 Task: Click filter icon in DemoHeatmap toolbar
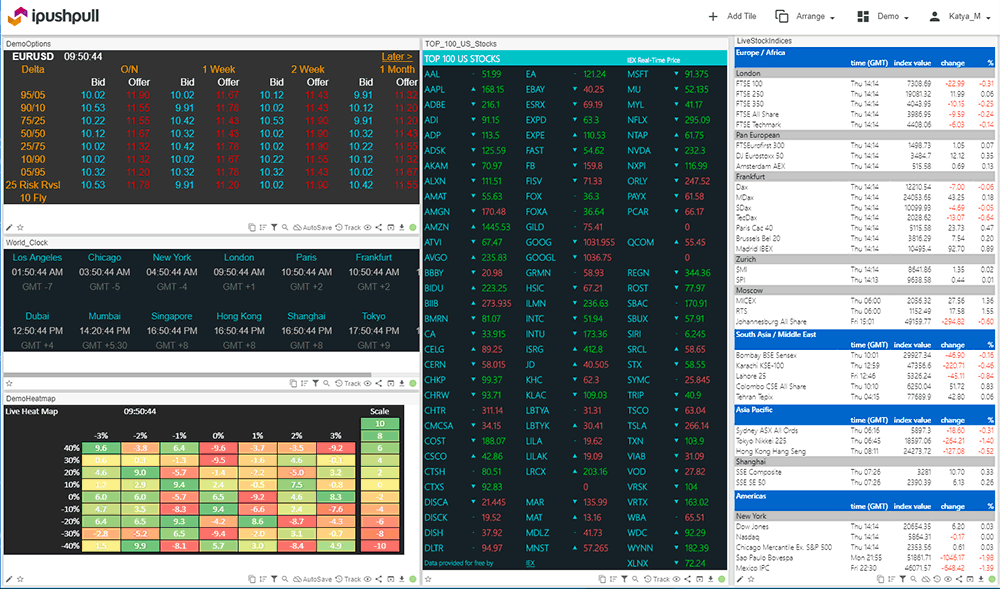click(x=274, y=579)
